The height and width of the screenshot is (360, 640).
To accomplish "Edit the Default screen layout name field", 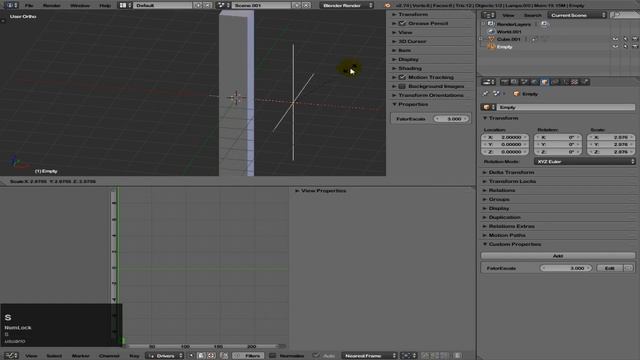I will [163, 5].
